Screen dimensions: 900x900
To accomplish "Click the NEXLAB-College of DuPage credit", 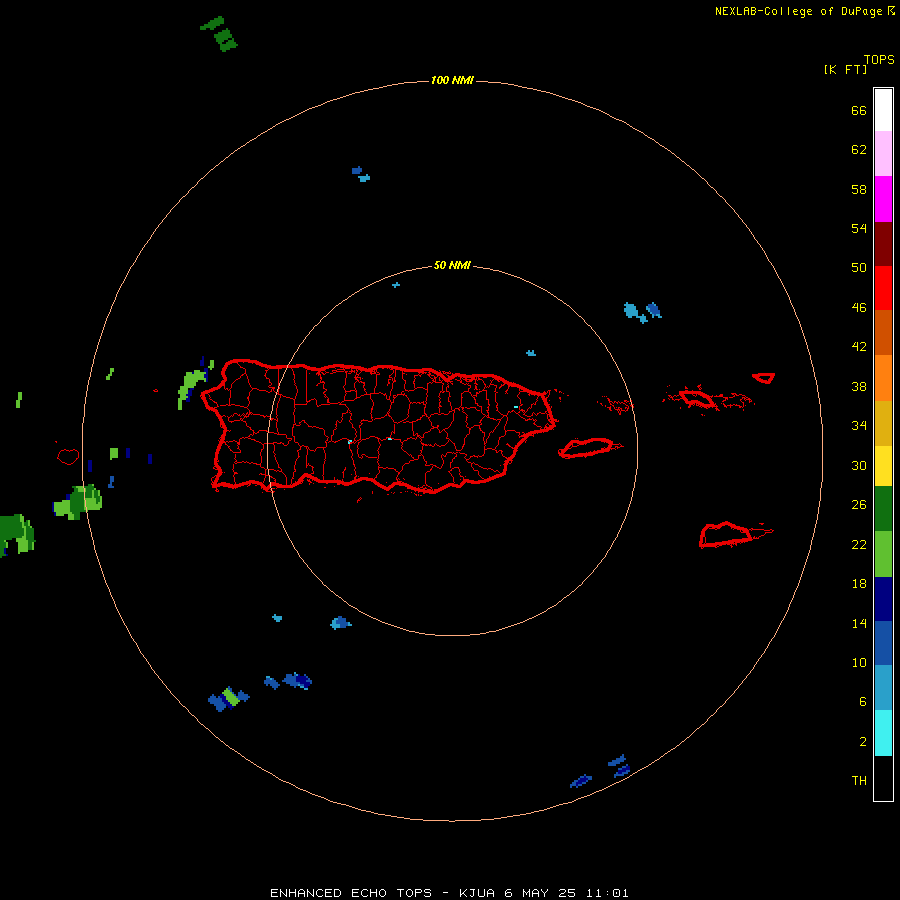I will [x=804, y=11].
